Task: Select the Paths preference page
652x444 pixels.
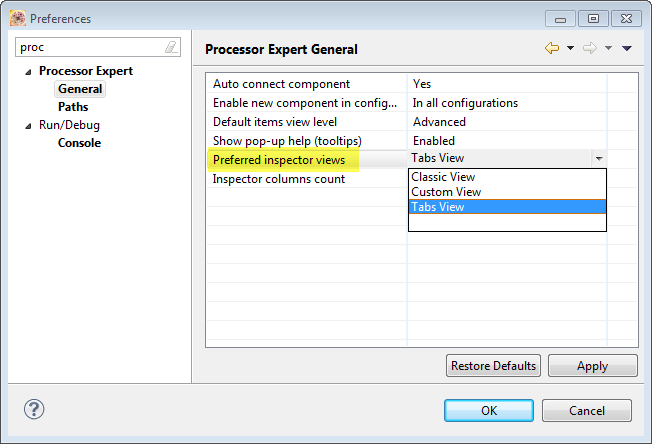Action: click(73, 107)
